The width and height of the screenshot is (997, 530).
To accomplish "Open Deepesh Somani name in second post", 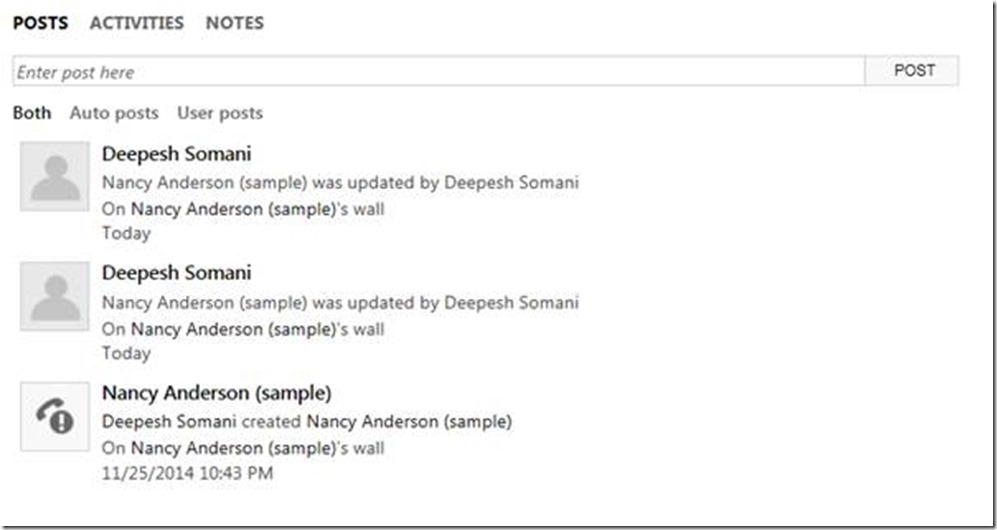I will (176, 273).
